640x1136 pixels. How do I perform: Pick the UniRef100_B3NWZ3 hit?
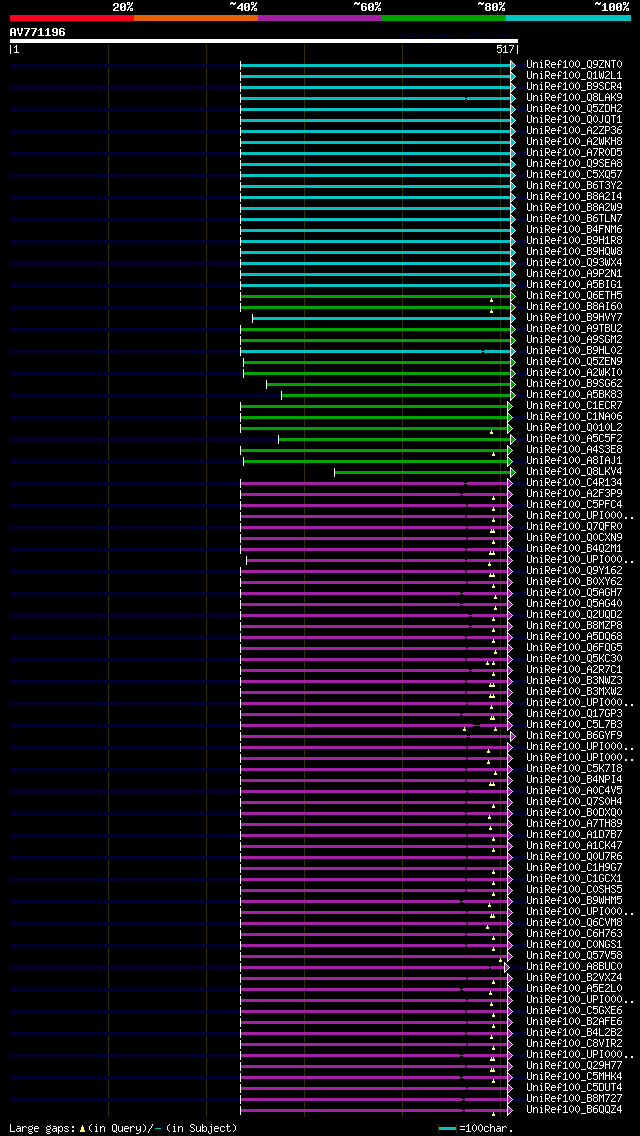574,680
